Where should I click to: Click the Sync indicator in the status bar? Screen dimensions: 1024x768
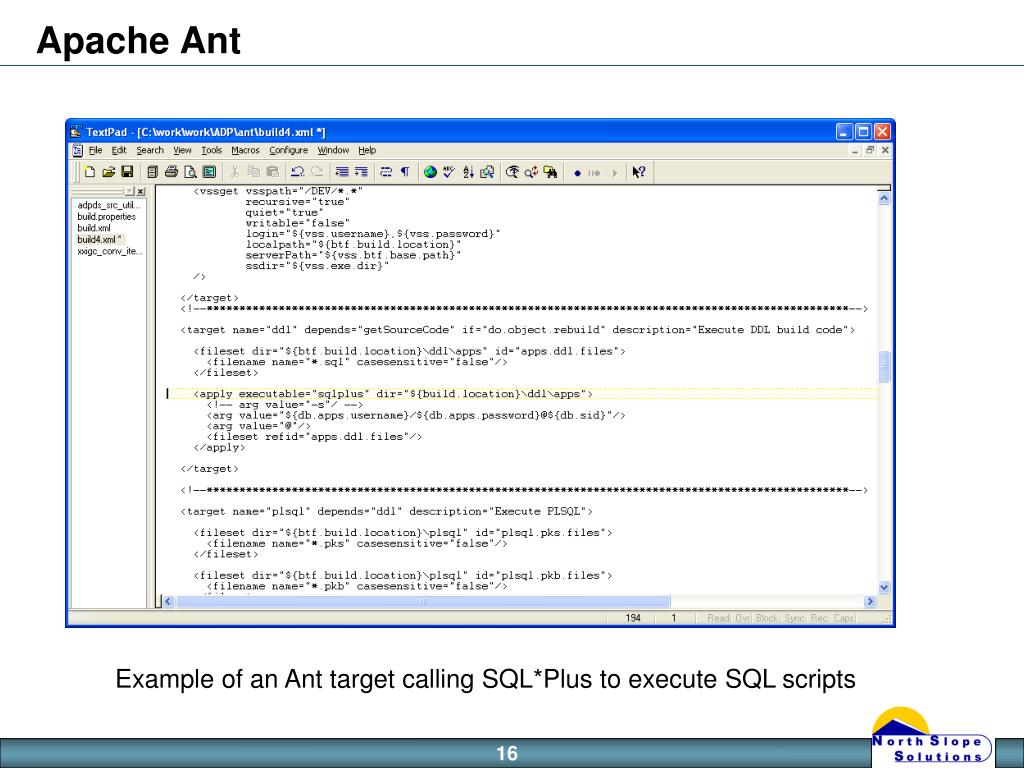click(x=794, y=618)
